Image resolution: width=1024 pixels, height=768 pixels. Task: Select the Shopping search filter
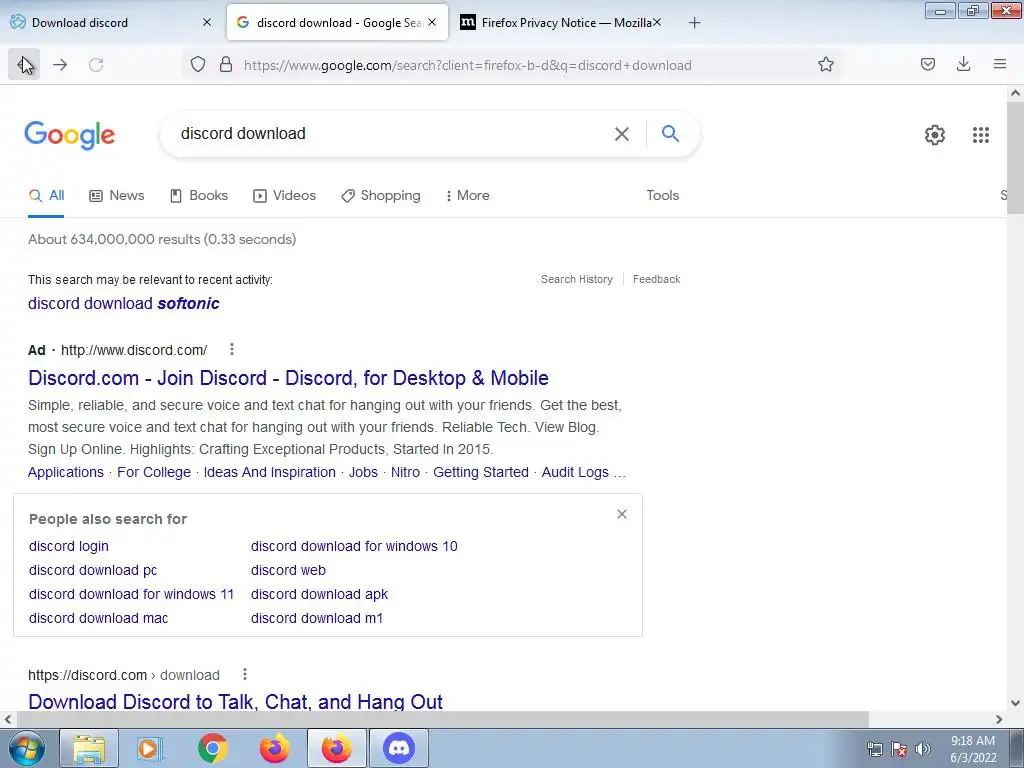381,195
